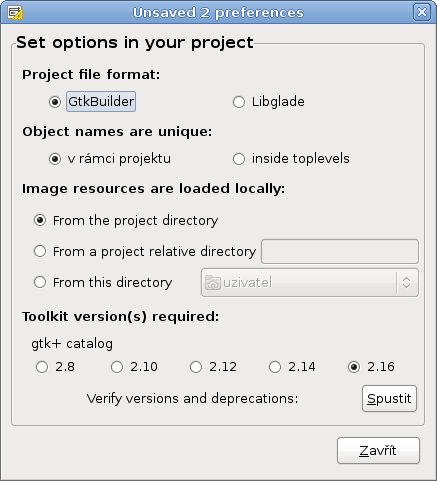Close the Unsaved 2 preferences window
Image resolution: width=437 pixels, height=481 pixels.
pyautogui.click(x=422, y=12)
